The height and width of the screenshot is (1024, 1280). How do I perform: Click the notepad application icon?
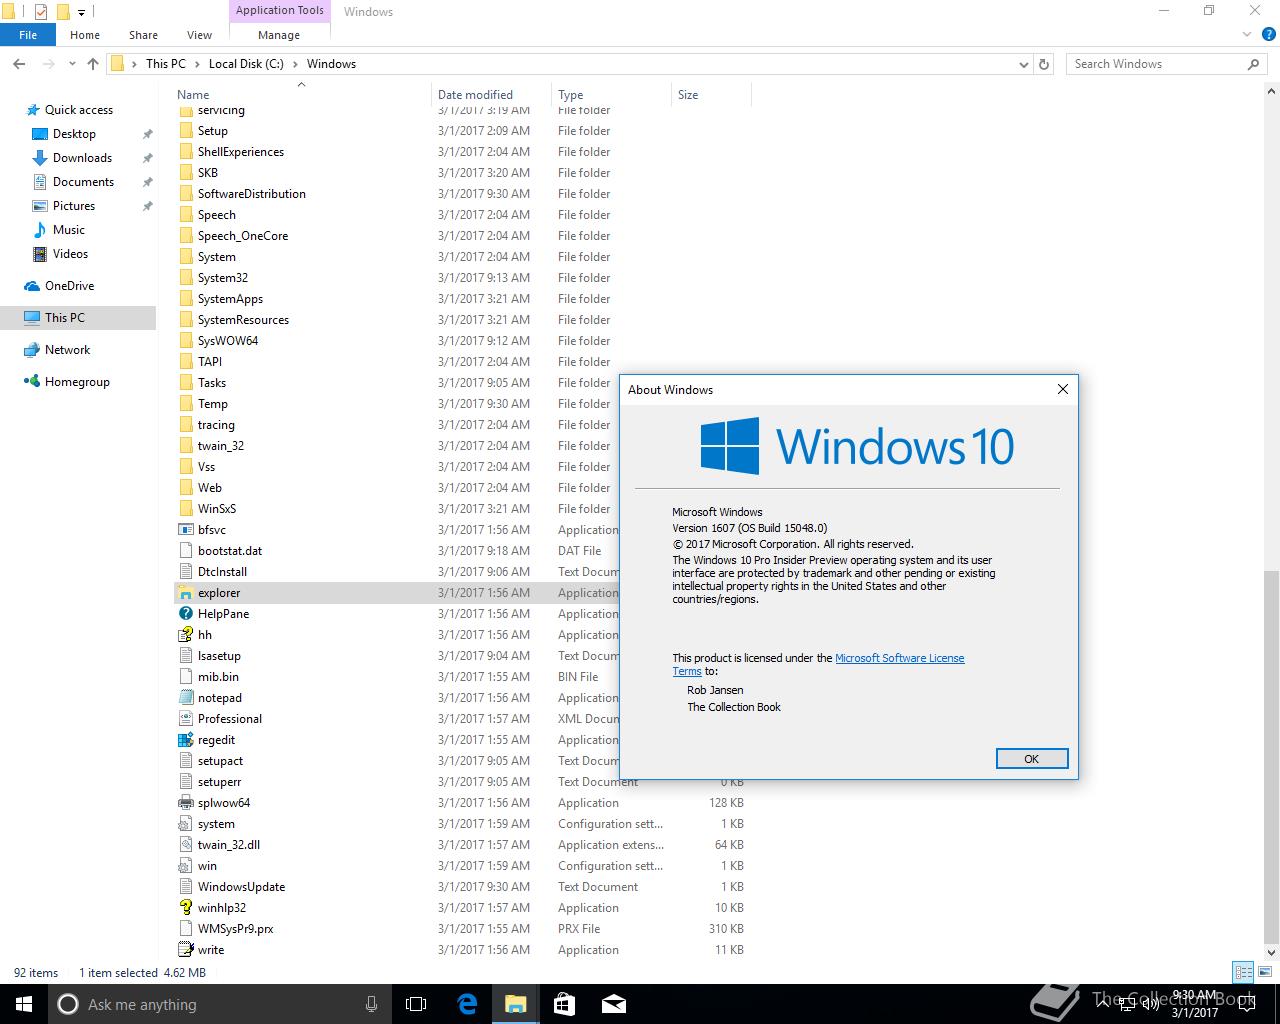185,698
